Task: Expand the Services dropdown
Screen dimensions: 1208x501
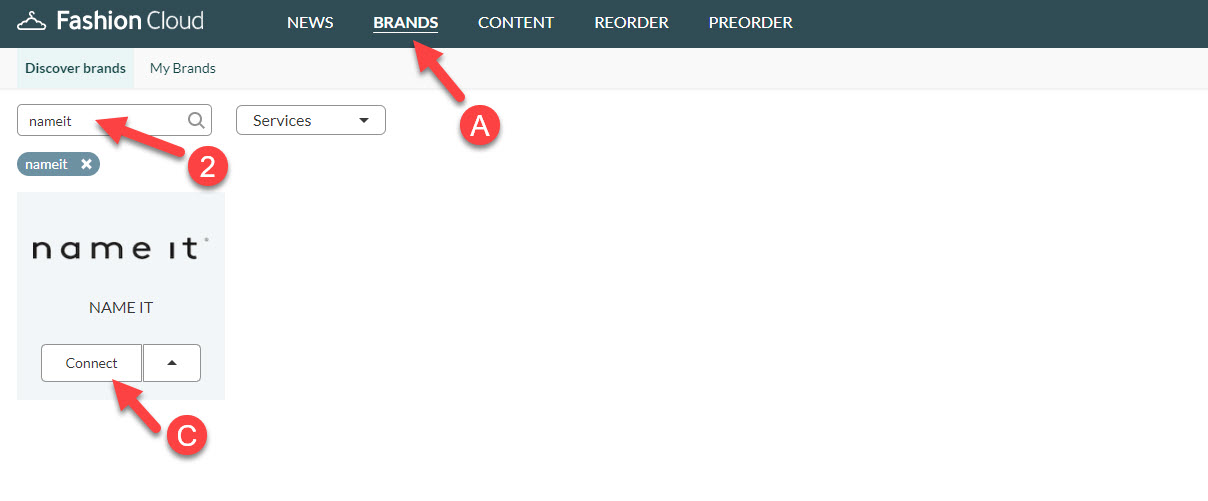Action: pyautogui.click(x=310, y=121)
